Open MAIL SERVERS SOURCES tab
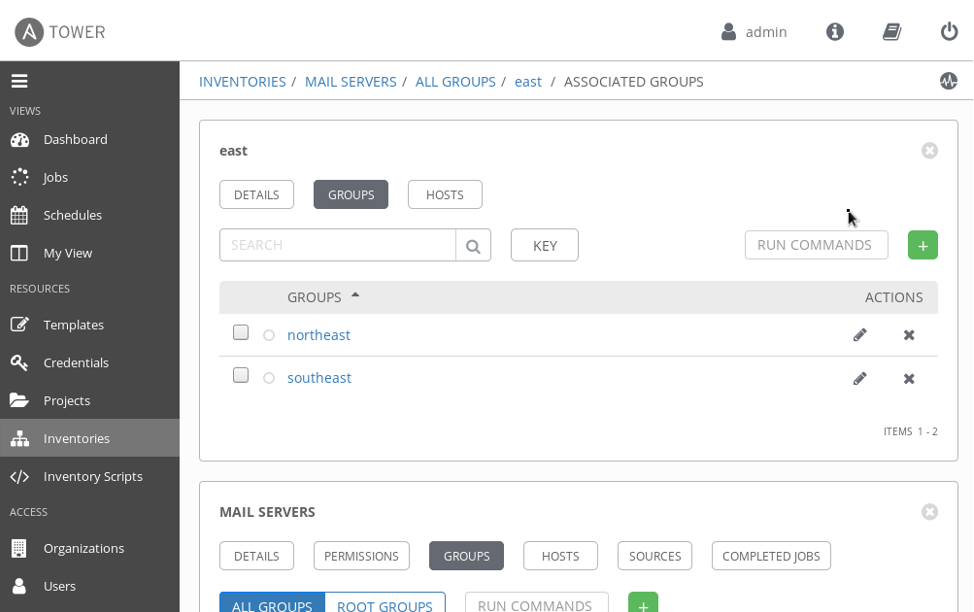This screenshot has width=974, height=612. [655, 556]
